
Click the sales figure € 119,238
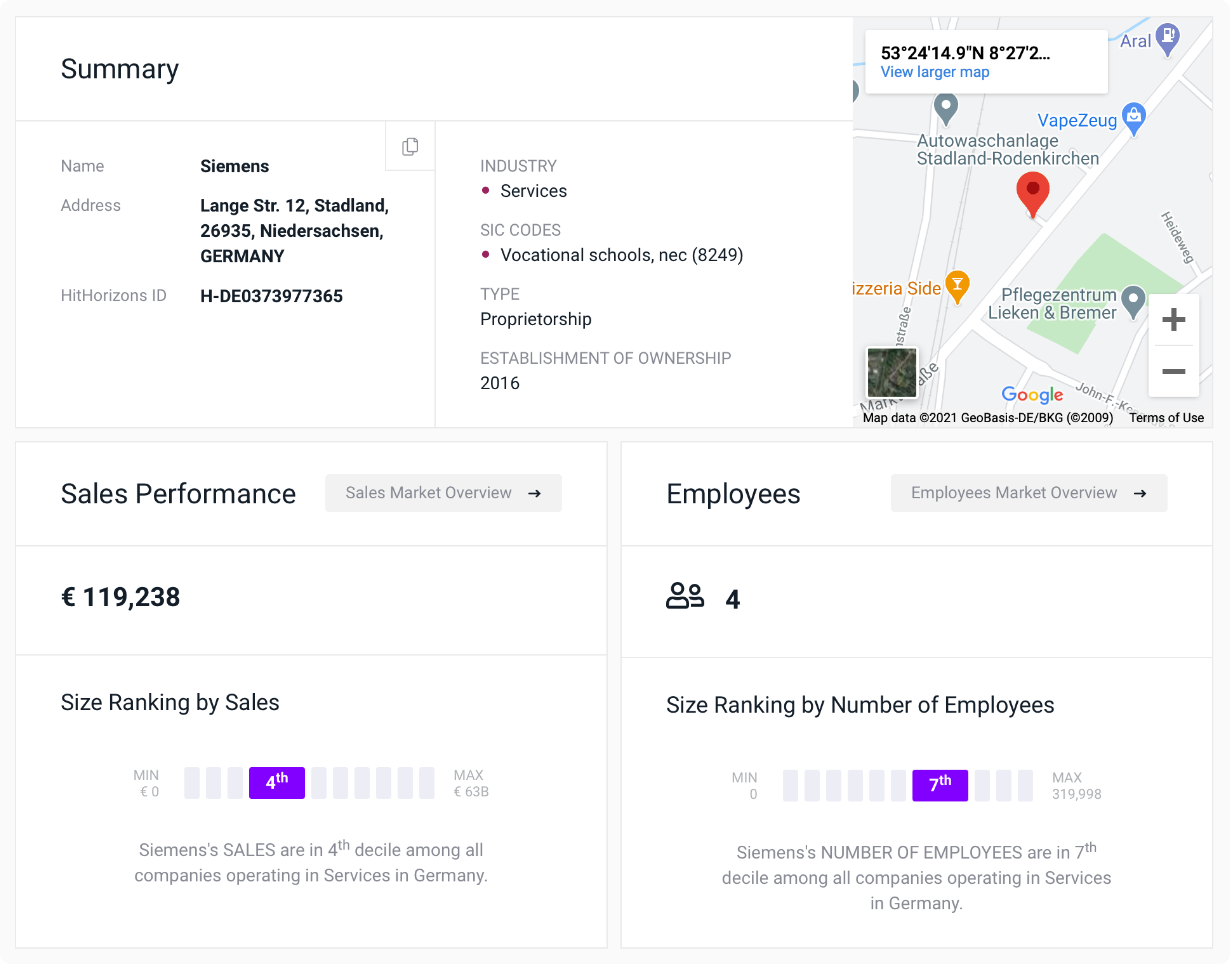click(x=120, y=598)
